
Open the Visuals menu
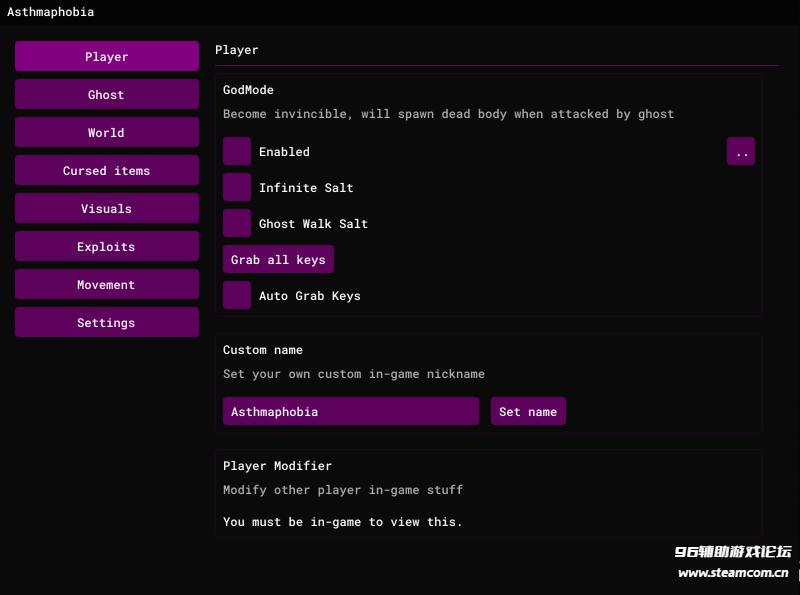click(106, 209)
